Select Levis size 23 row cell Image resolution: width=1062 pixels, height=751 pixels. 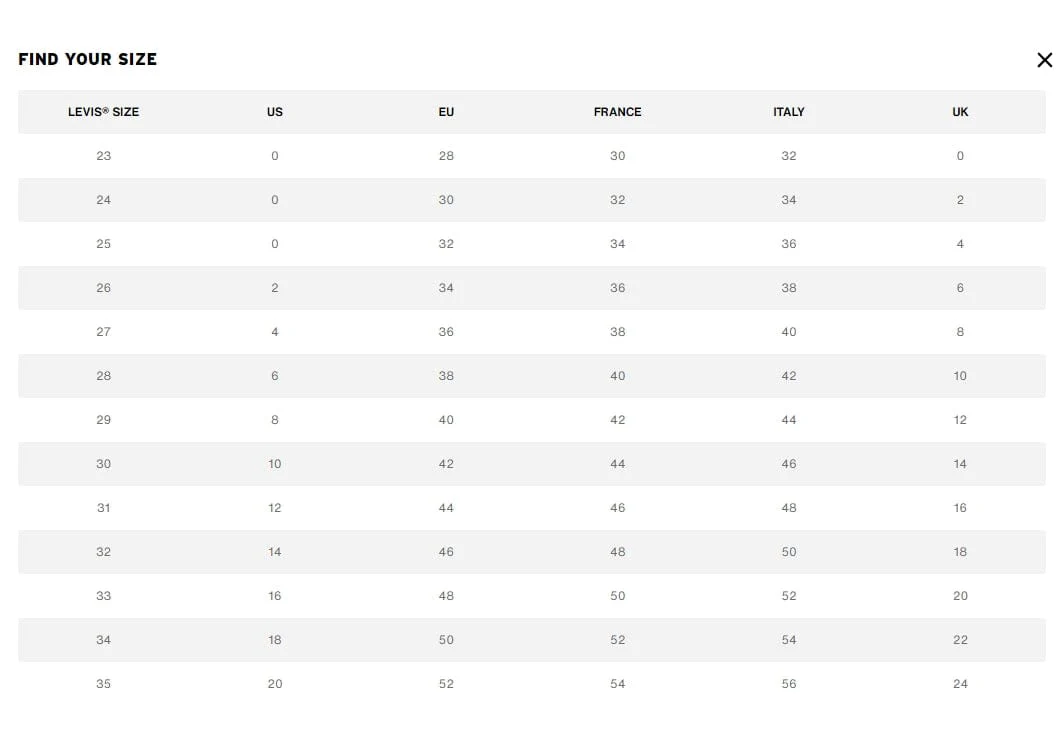(104, 156)
